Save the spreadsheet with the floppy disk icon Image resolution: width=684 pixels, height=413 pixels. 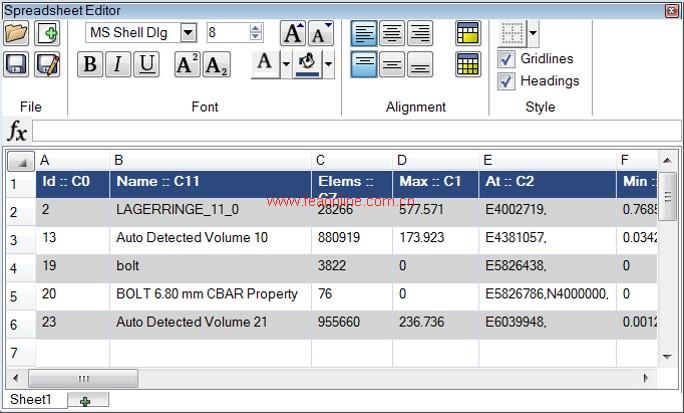point(16,65)
